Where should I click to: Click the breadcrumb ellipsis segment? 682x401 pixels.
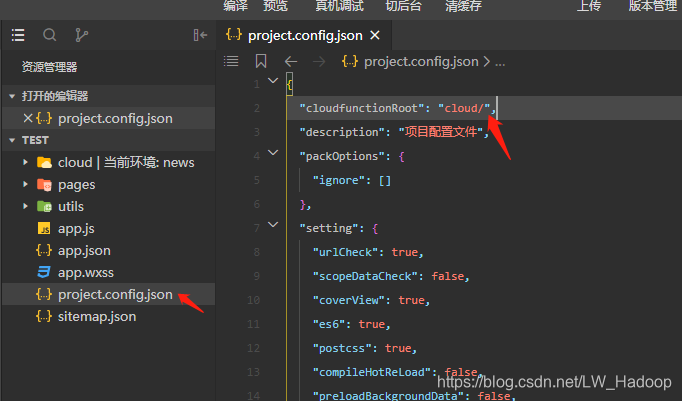[500, 63]
